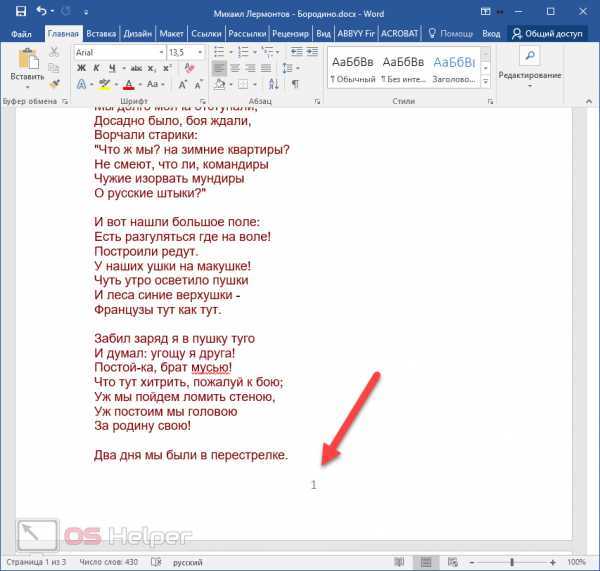
Task: Click the Format Painter brush icon
Action: click(x=53, y=84)
